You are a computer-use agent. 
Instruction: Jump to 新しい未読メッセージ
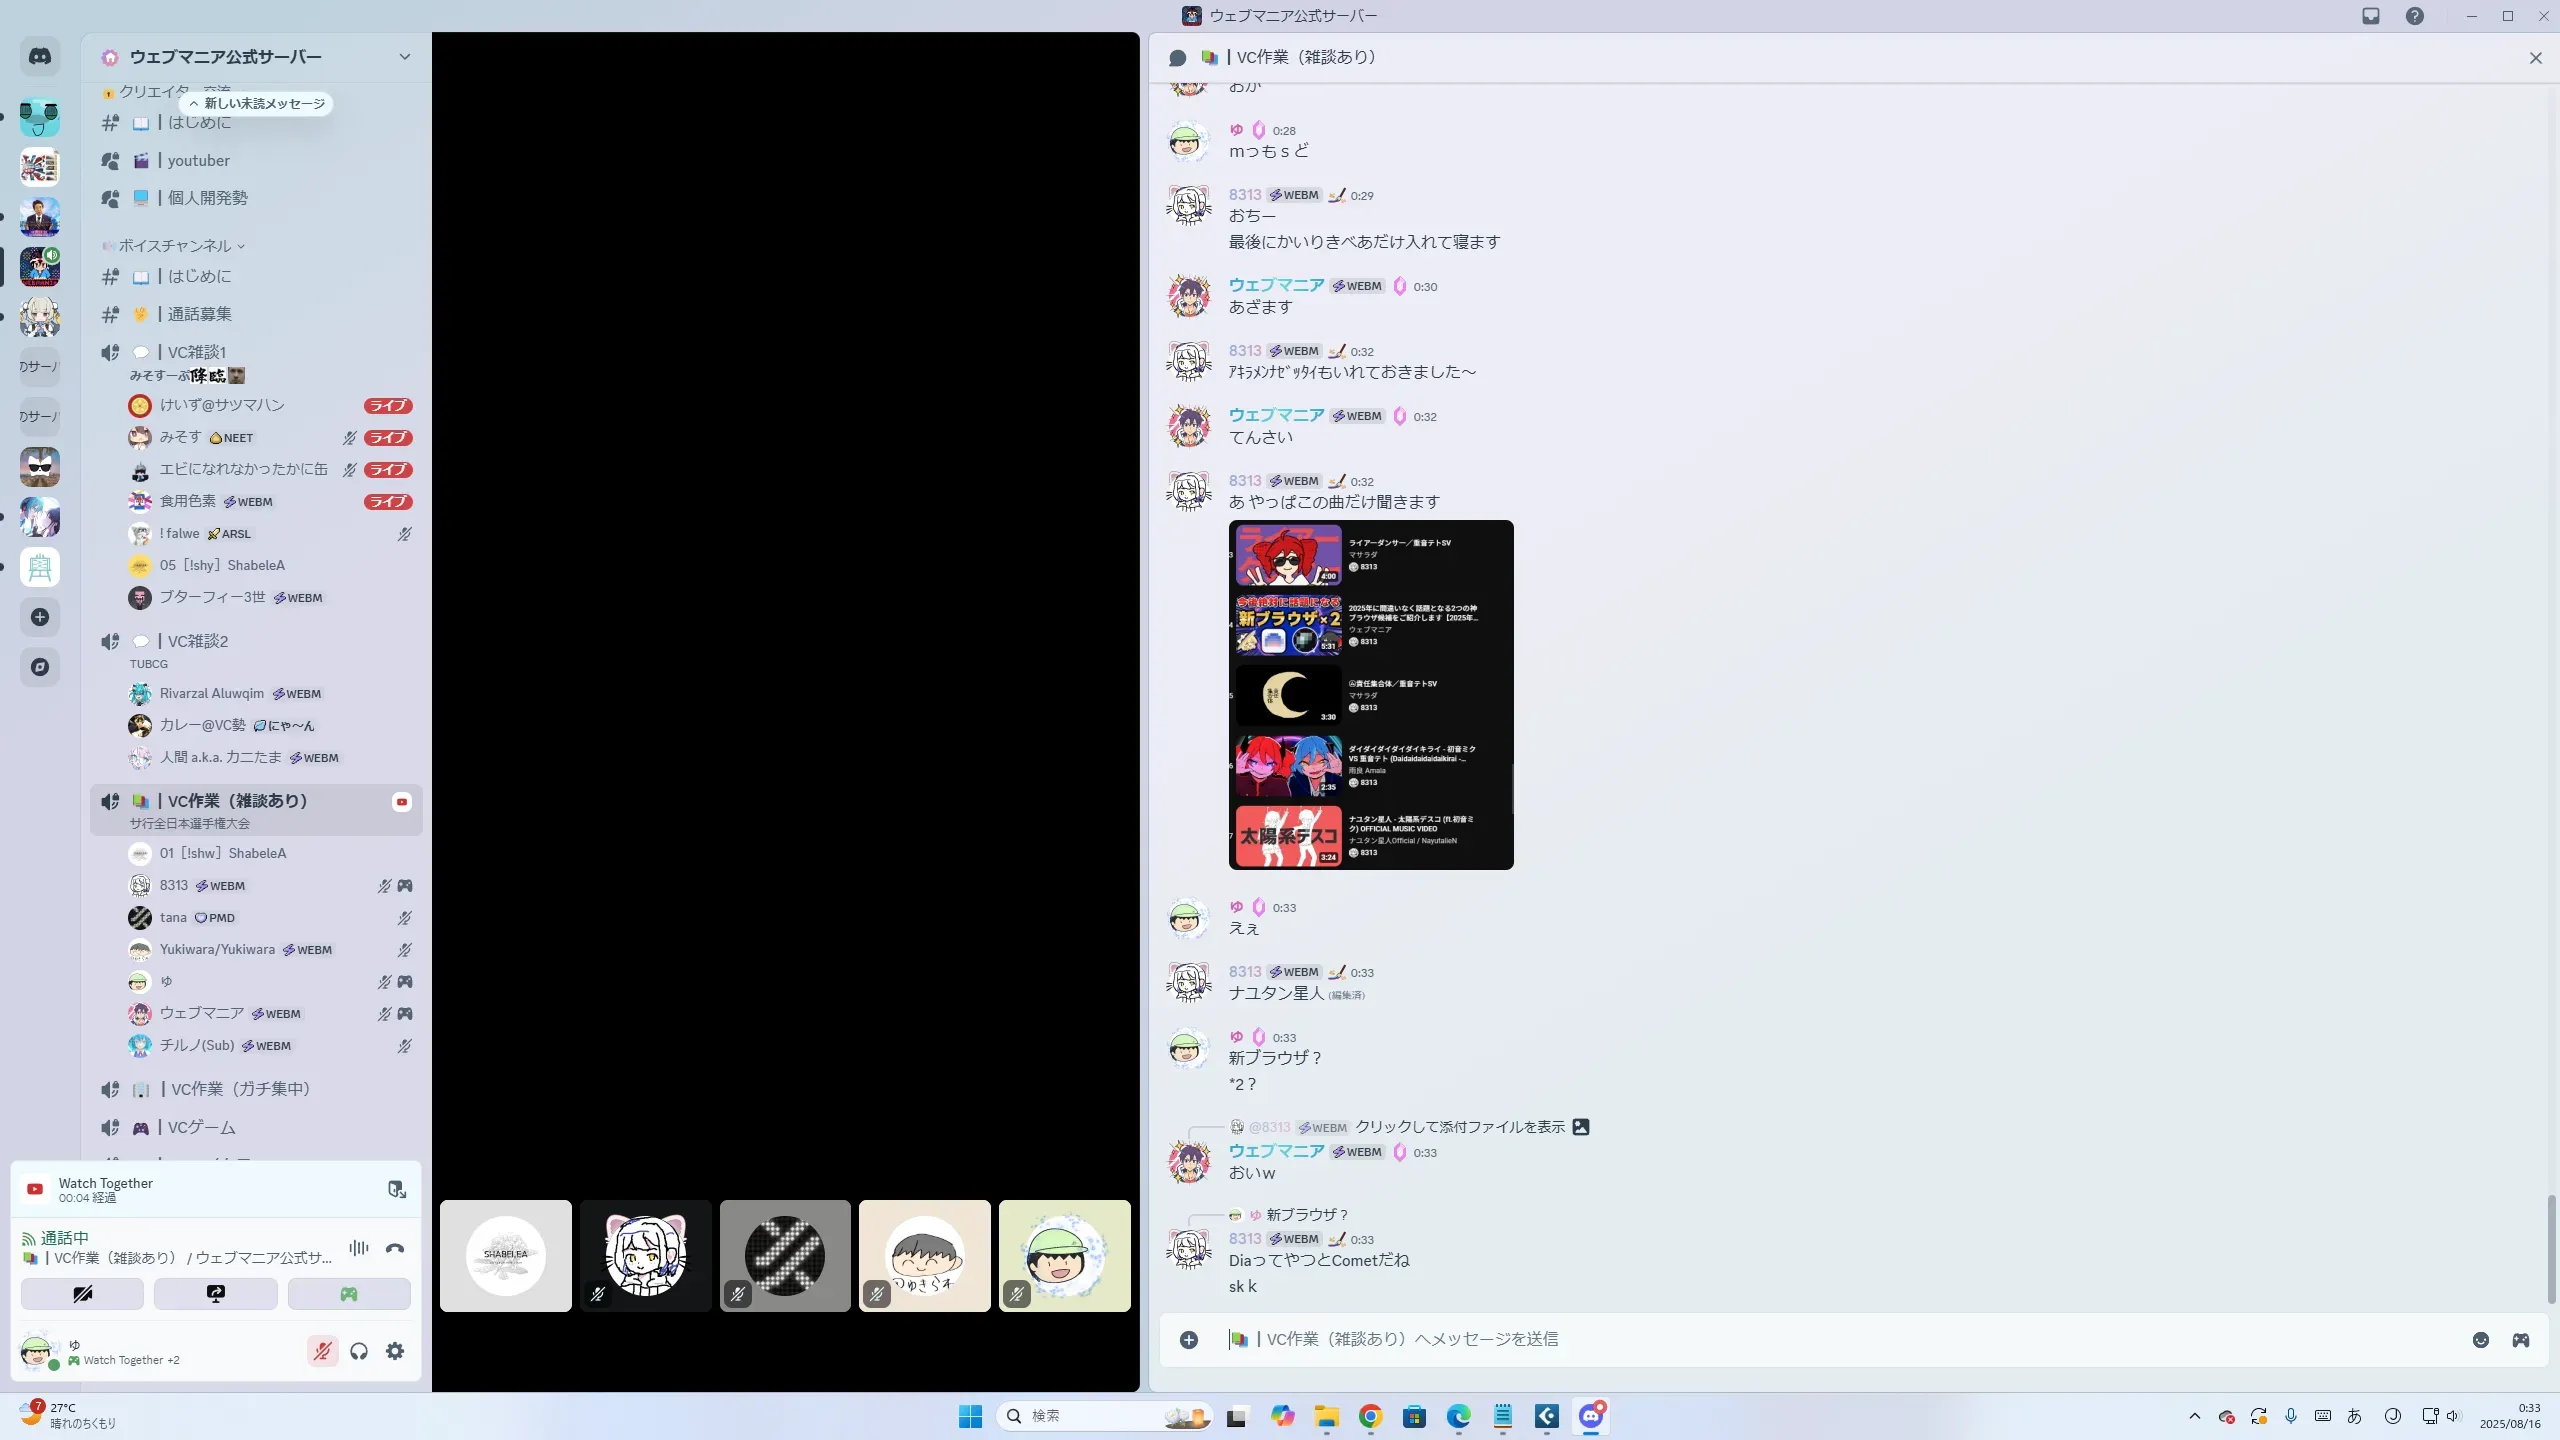click(258, 104)
